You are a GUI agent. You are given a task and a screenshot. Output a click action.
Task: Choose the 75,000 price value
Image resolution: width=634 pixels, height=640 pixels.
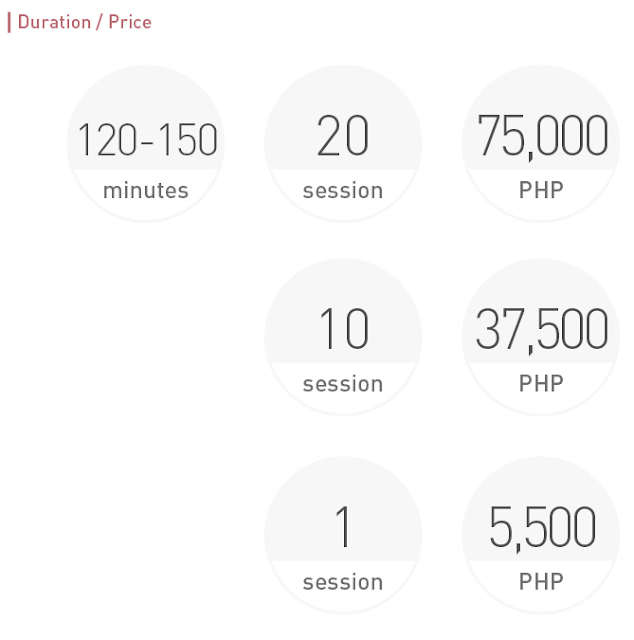coord(542,137)
